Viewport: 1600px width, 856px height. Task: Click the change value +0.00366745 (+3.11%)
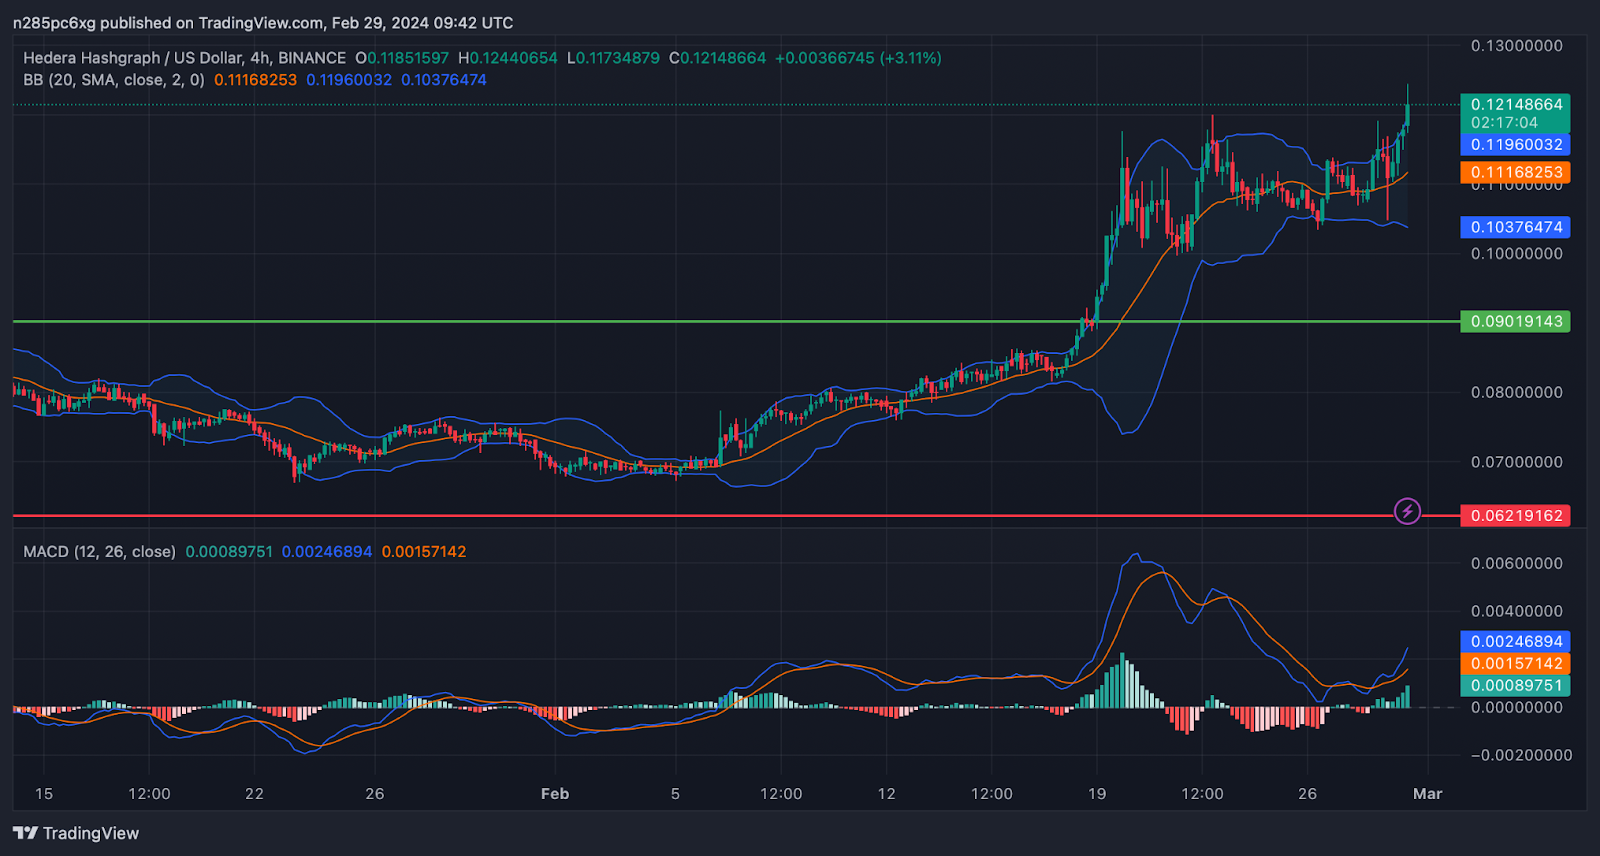point(858,58)
